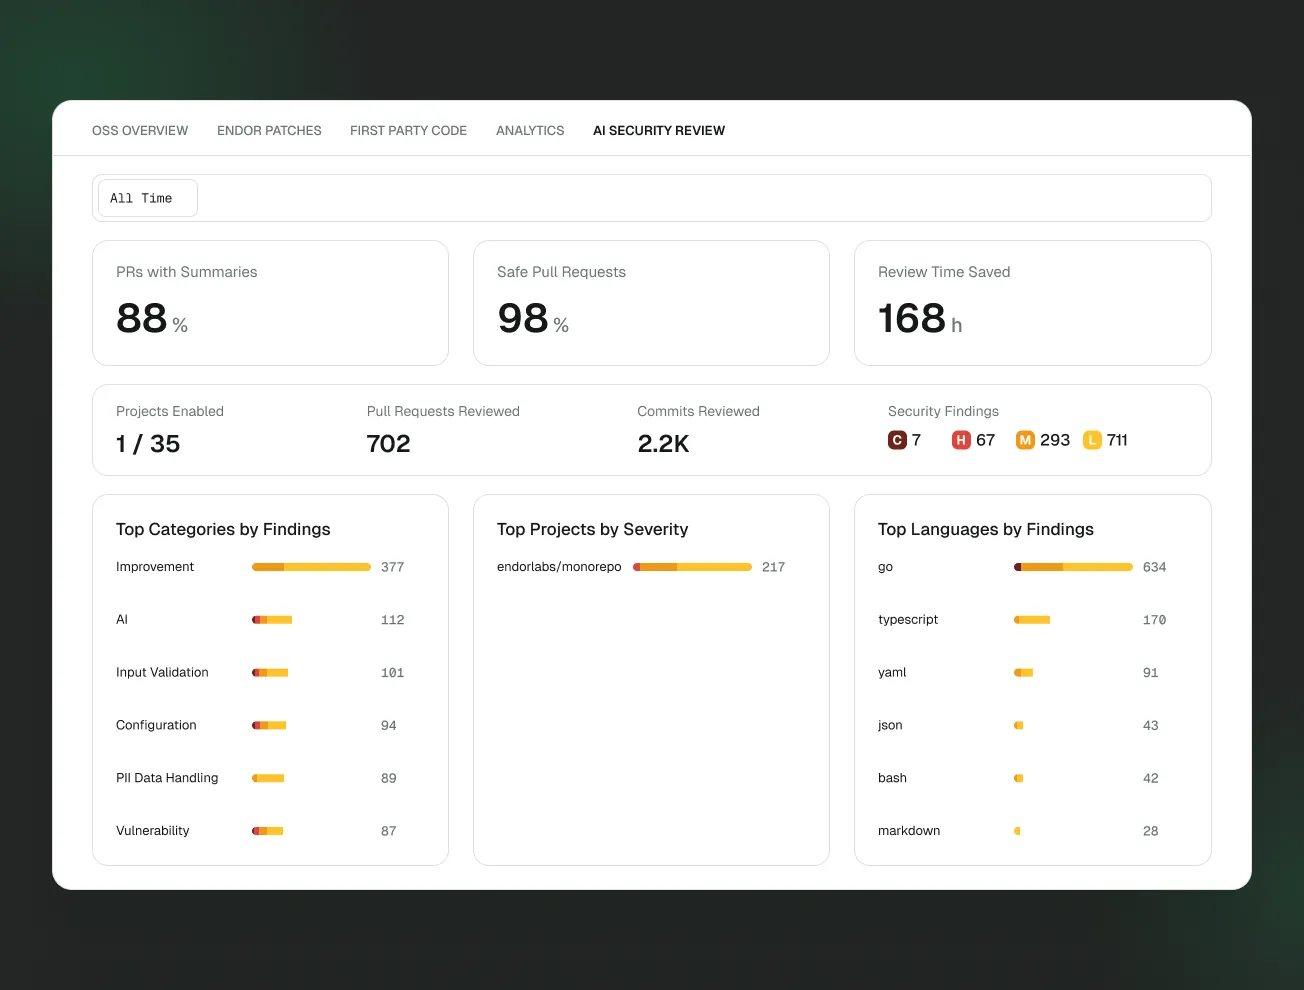Click the Critical severity C badge
The image size is (1304, 990).
pyautogui.click(x=897, y=440)
